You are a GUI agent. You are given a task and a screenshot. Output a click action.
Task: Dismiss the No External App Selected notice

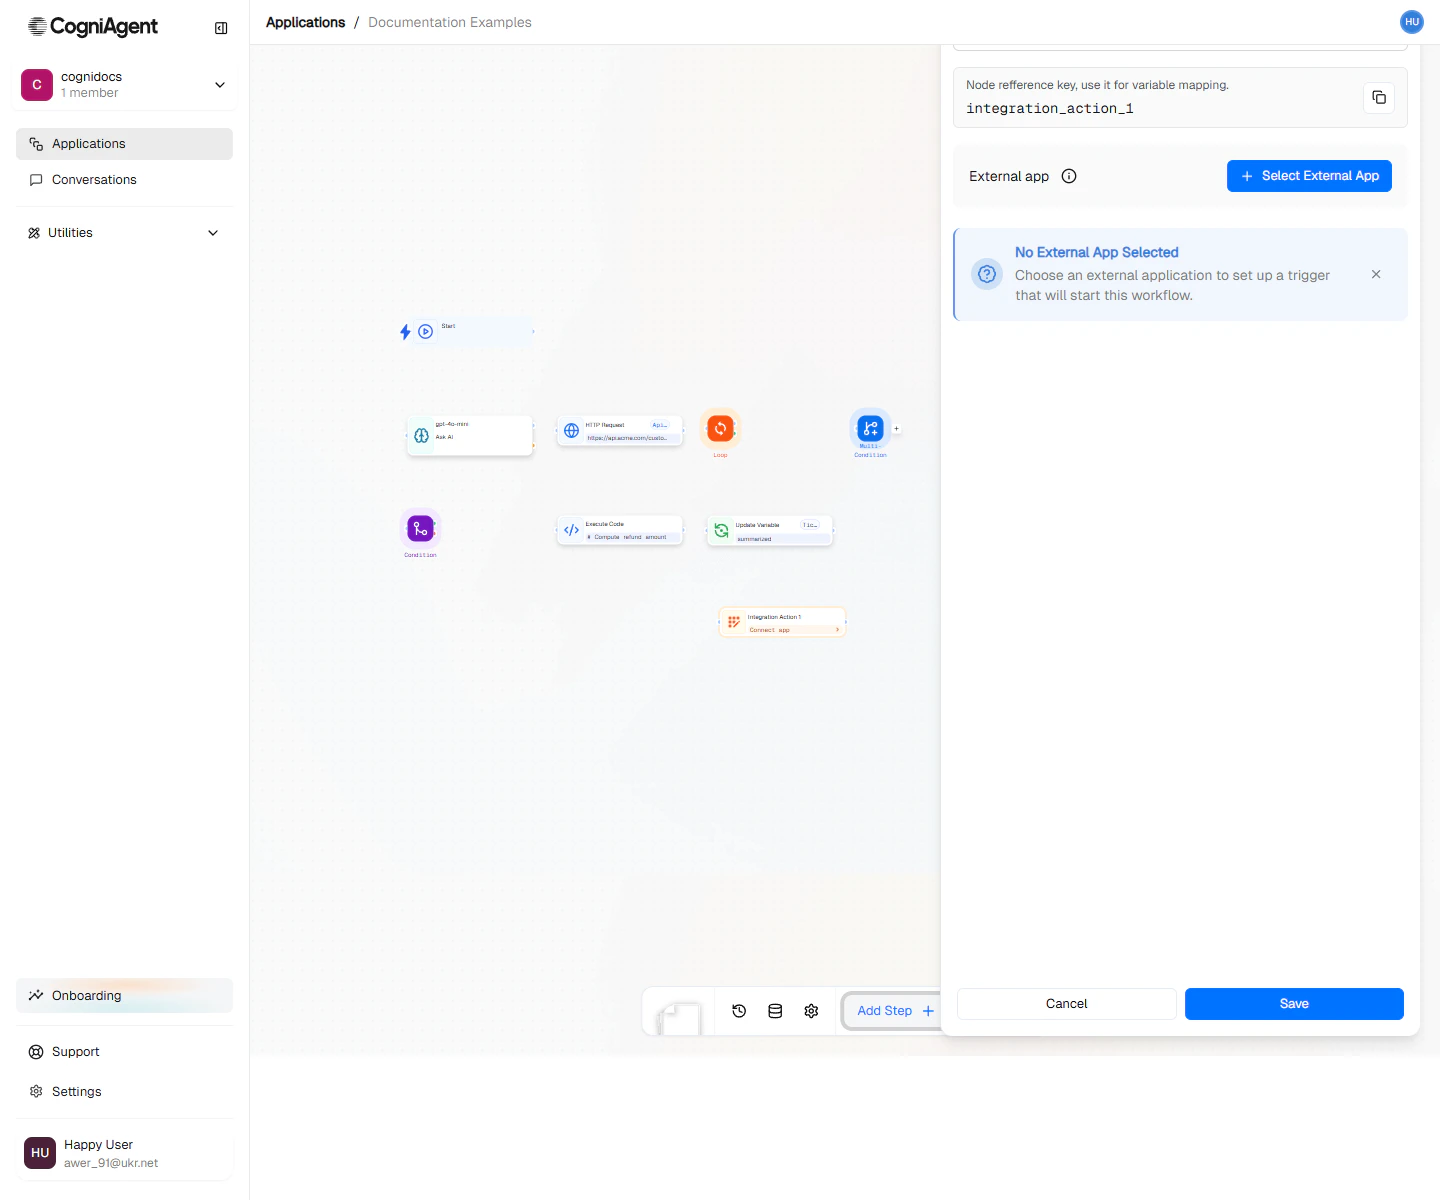click(x=1376, y=274)
